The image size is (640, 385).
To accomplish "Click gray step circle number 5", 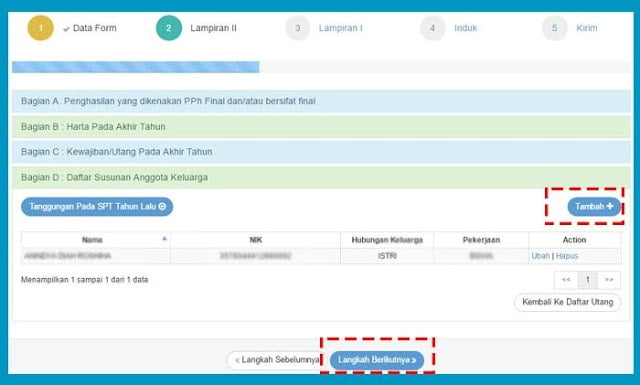I will pos(554,28).
